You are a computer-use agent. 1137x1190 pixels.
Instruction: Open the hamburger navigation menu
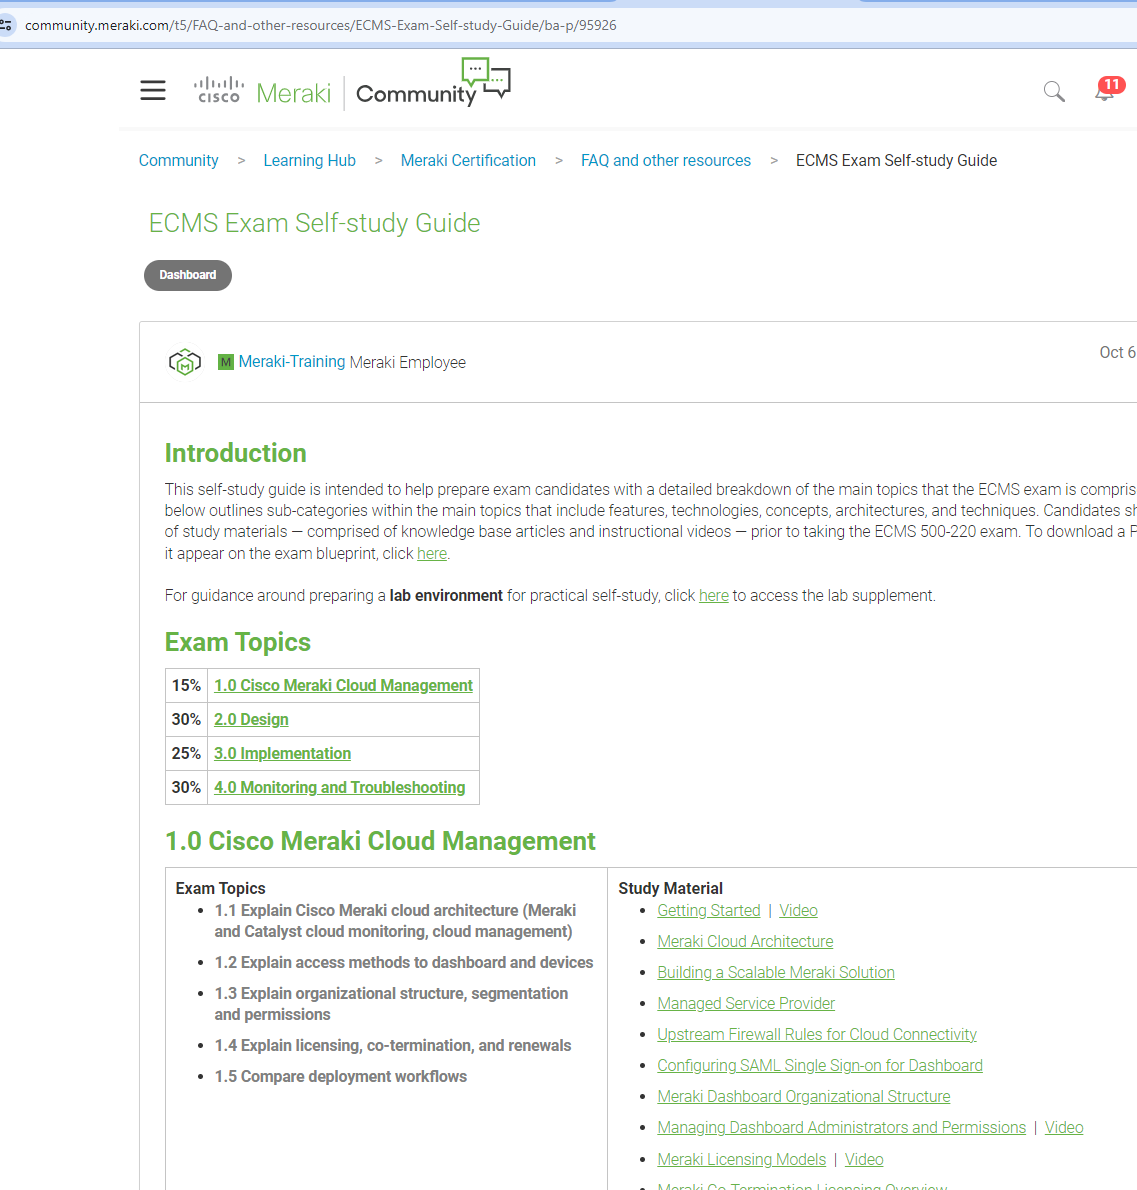pos(153,91)
